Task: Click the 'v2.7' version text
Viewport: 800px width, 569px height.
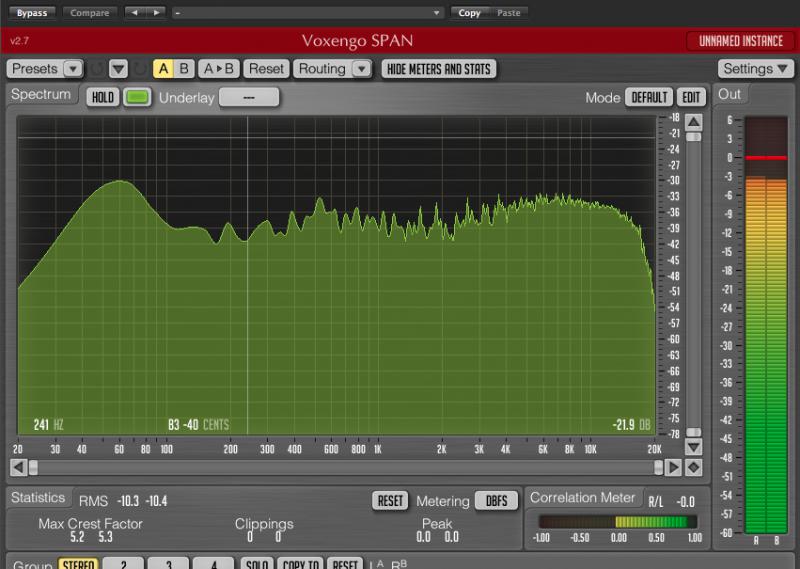Action: 19,41
